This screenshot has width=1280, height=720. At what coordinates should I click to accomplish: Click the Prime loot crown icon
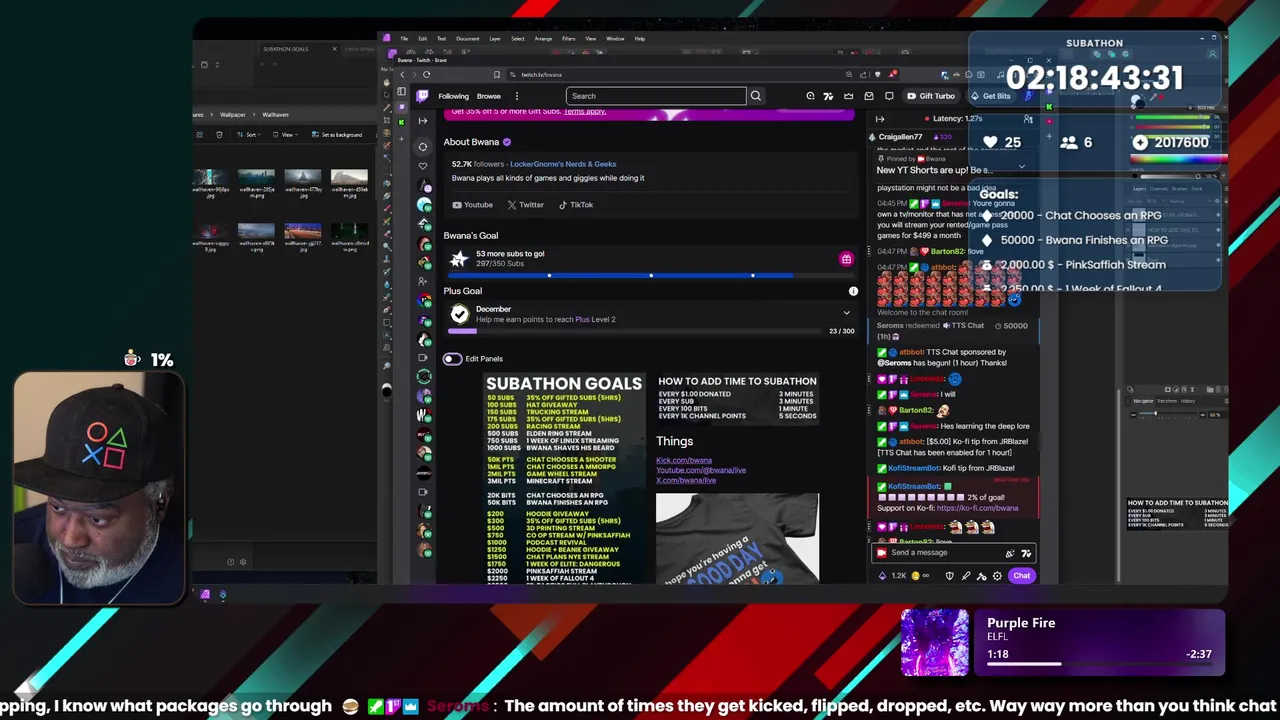(848, 96)
